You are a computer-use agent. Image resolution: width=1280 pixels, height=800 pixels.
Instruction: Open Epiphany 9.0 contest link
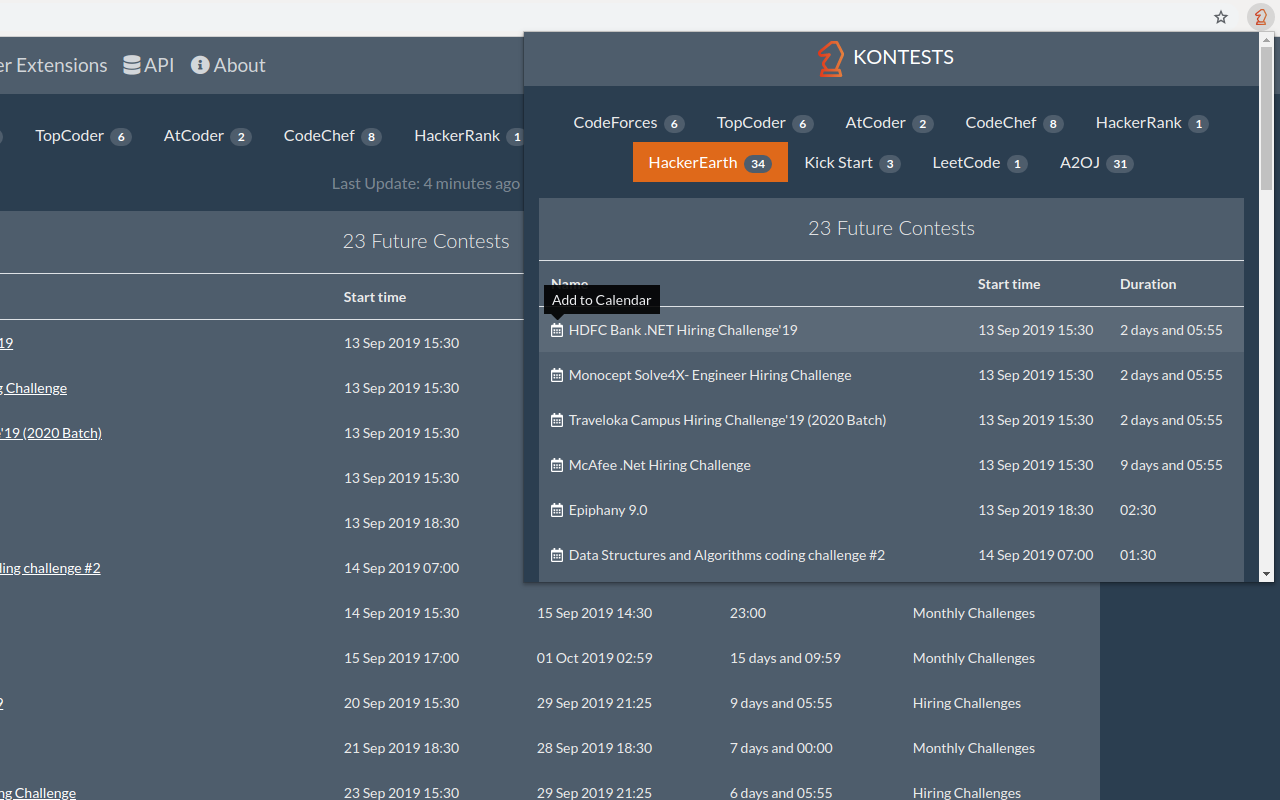[x=608, y=510]
